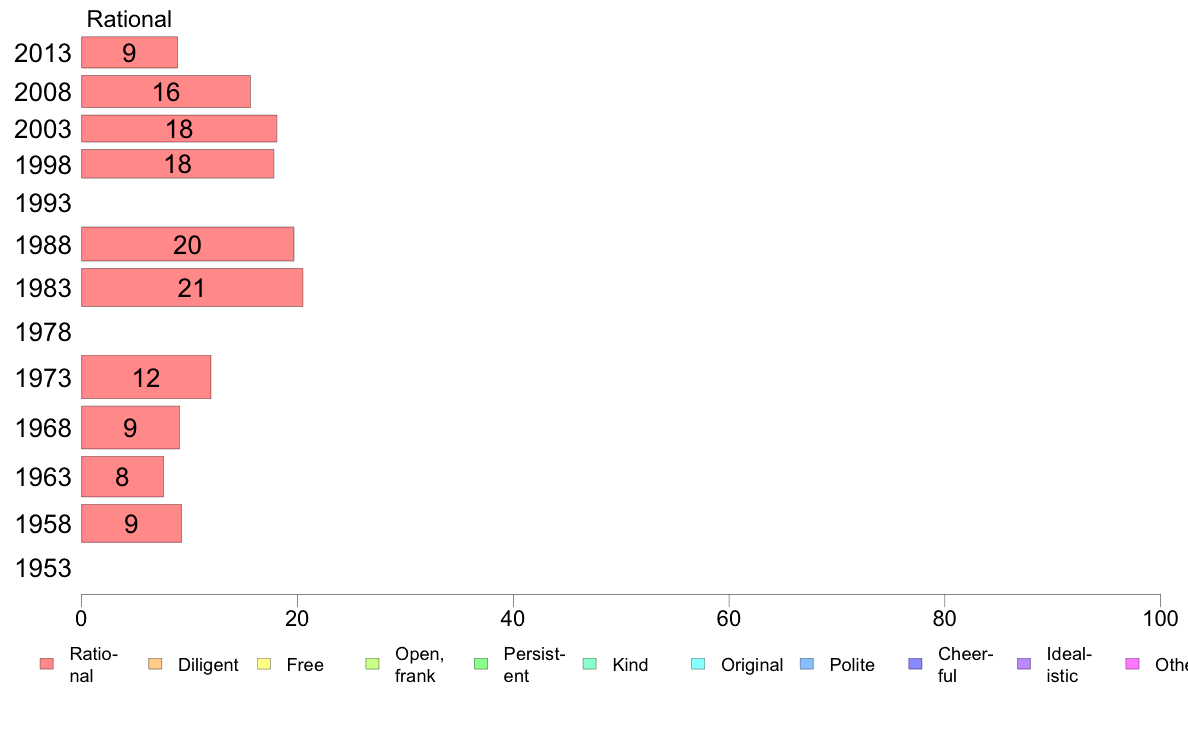The width and height of the screenshot is (1188, 736).
Task: Select the 1983 bar showing 21
Action: point(192,287)
